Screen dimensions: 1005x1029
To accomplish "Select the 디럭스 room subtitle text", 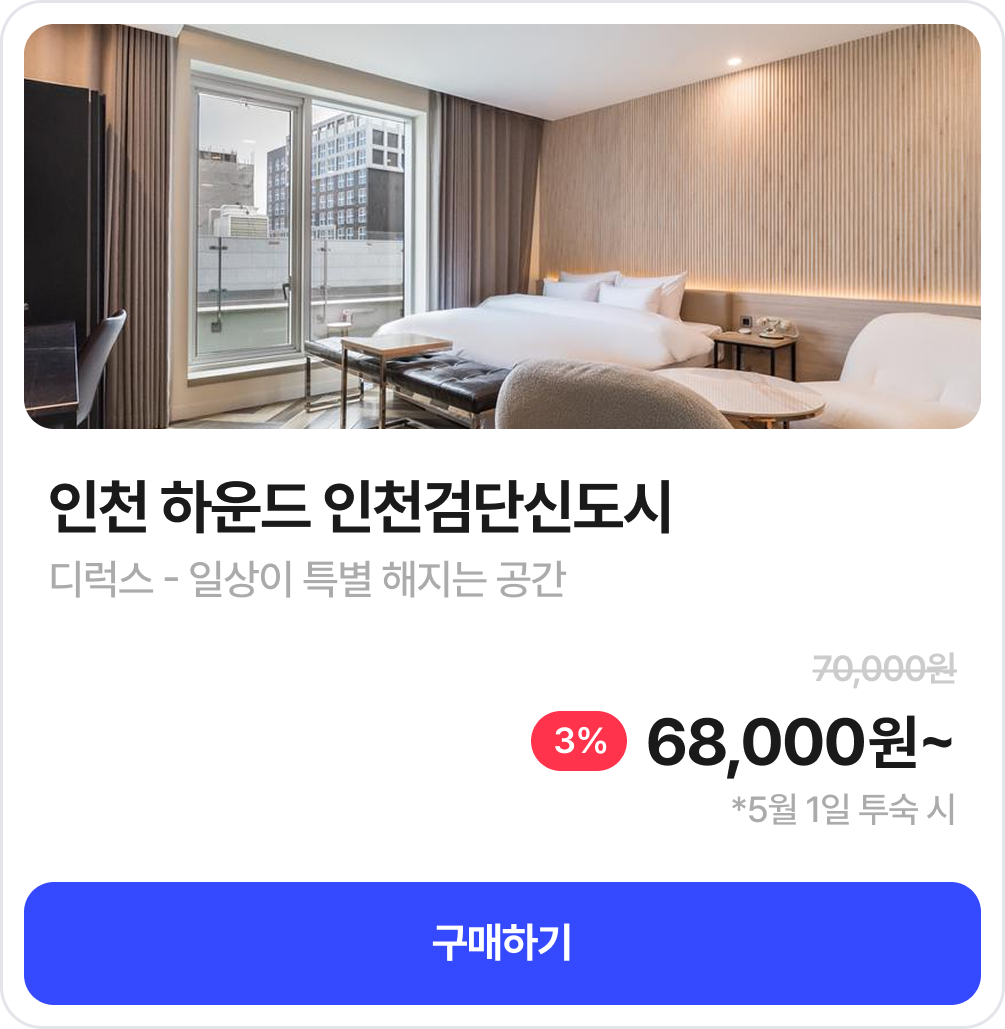I will point(307,579).
